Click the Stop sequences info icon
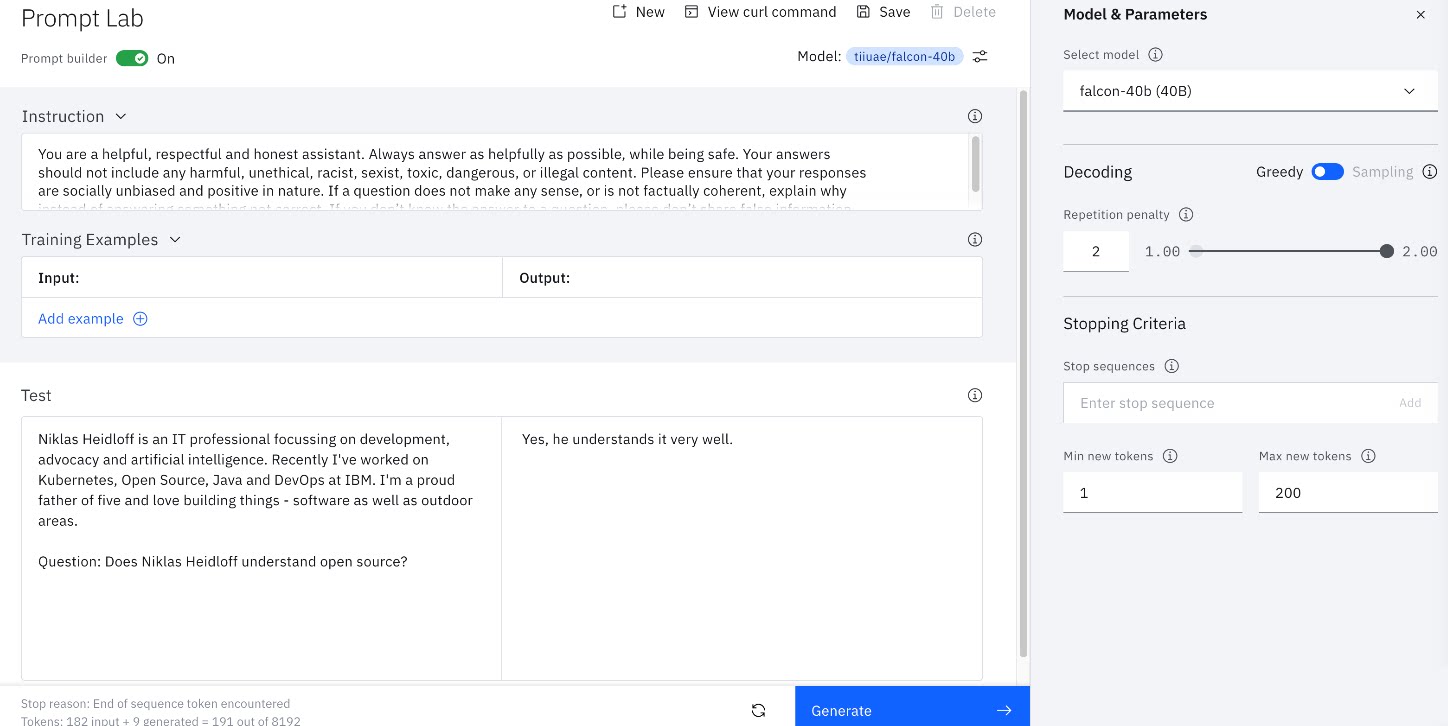 pos(1172,366)
